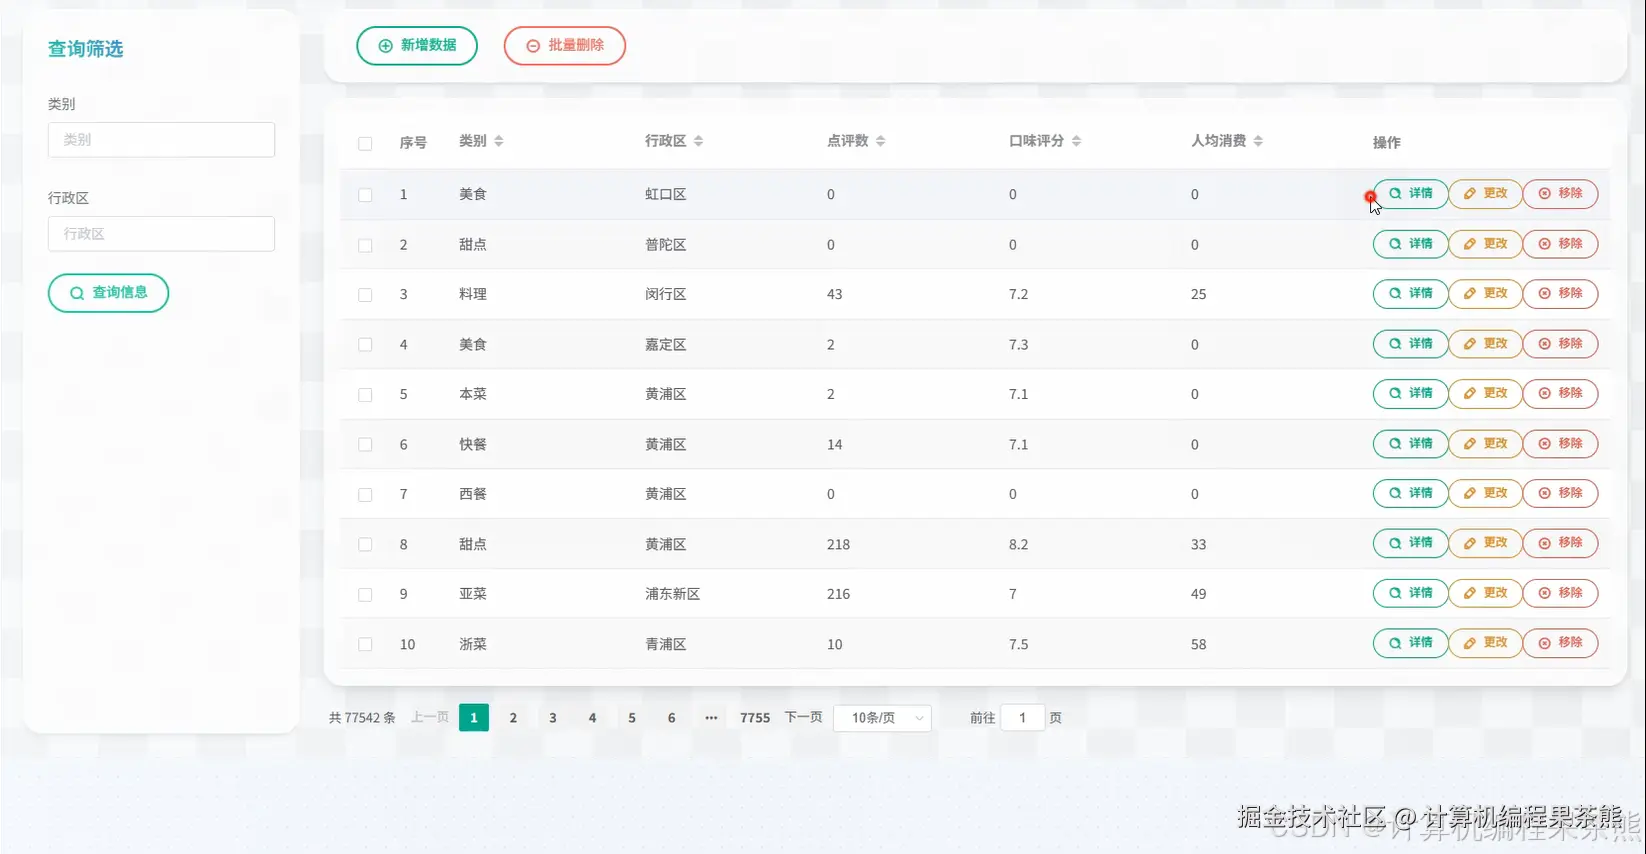1646x854 pixels.
Task: Go to page 2
Action: pos(513,718)
